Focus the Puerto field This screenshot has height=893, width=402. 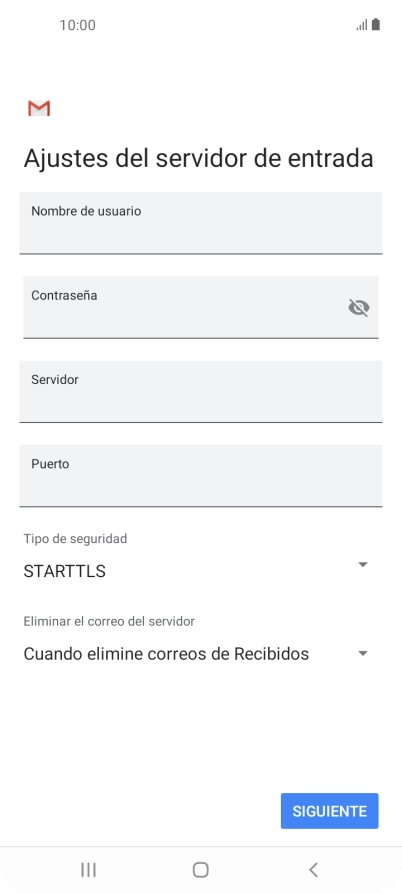tap(201, 476)
